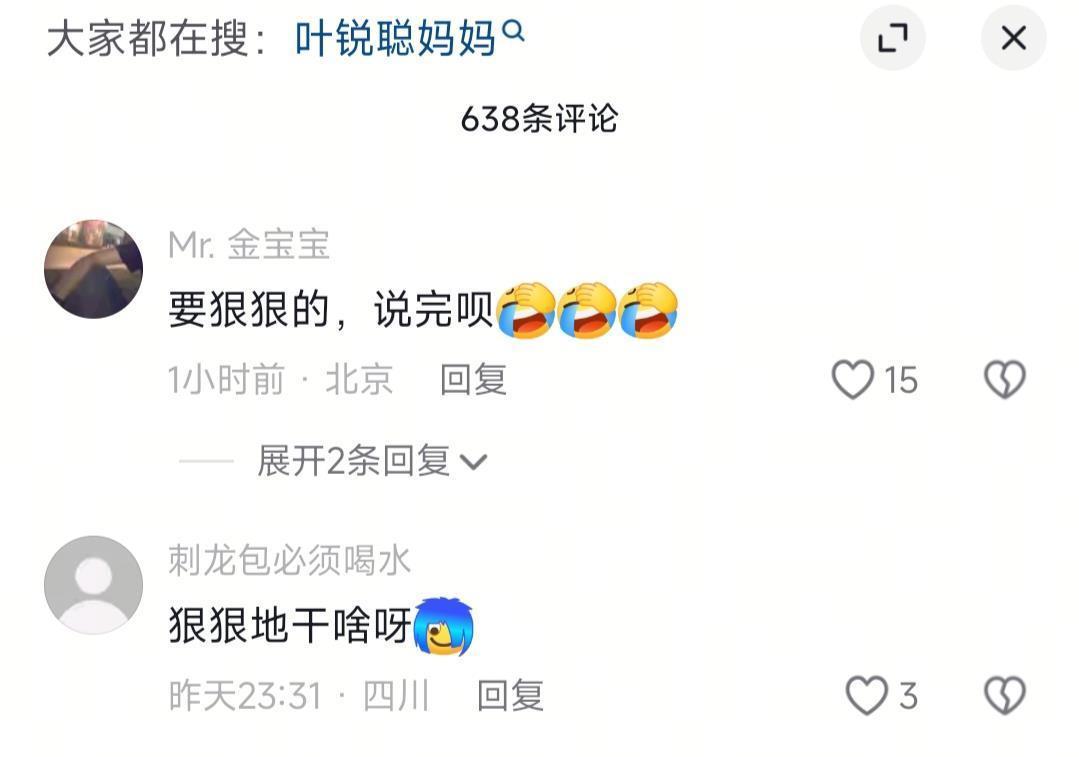Tap the first crying-laughing emoji
The height and width of the screenshot is (757, 1079).
pos(526,310)
